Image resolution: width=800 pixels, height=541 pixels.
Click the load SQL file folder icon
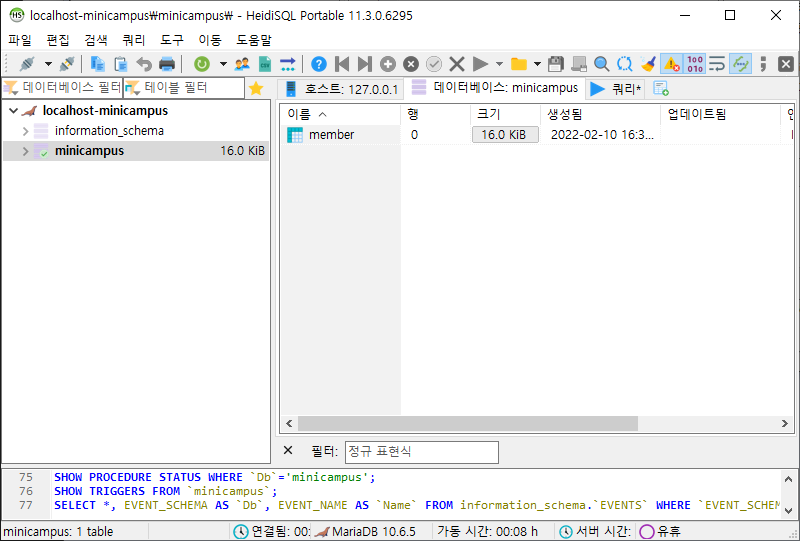point(519,64)
